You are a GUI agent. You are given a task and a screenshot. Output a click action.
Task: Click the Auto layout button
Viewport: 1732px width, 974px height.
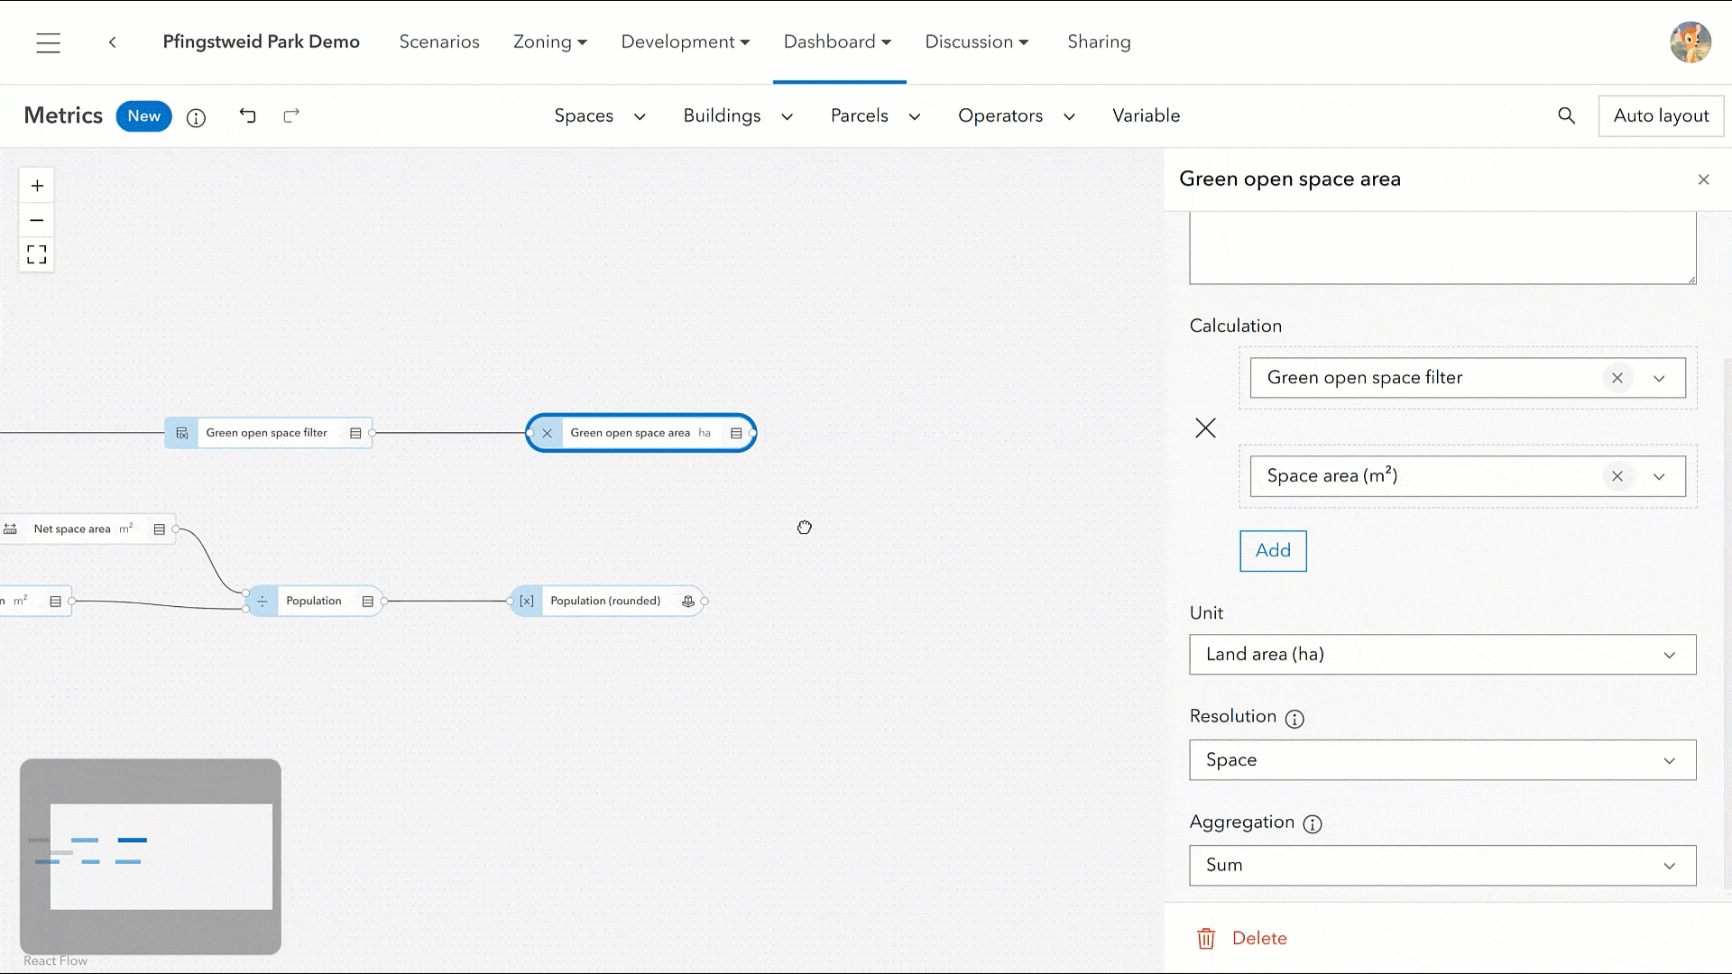(x=1660, y=116)
